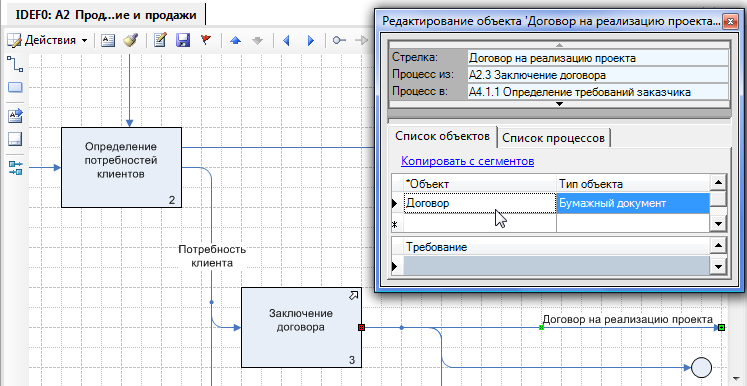Image resolution: width=747 pixels, height=386 pixels.
Task: Click the red flag toolbar icon
Action: coord(206,41)
